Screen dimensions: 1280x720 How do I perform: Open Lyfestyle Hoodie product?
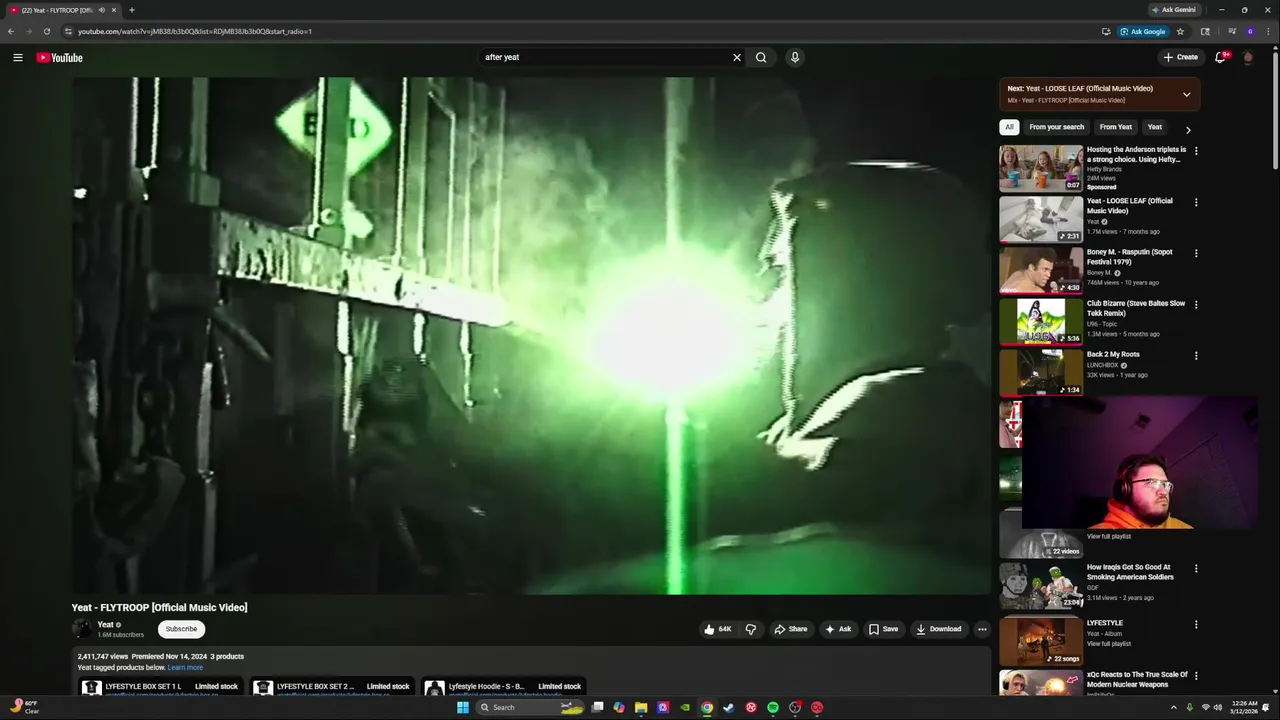coord(504,687)
